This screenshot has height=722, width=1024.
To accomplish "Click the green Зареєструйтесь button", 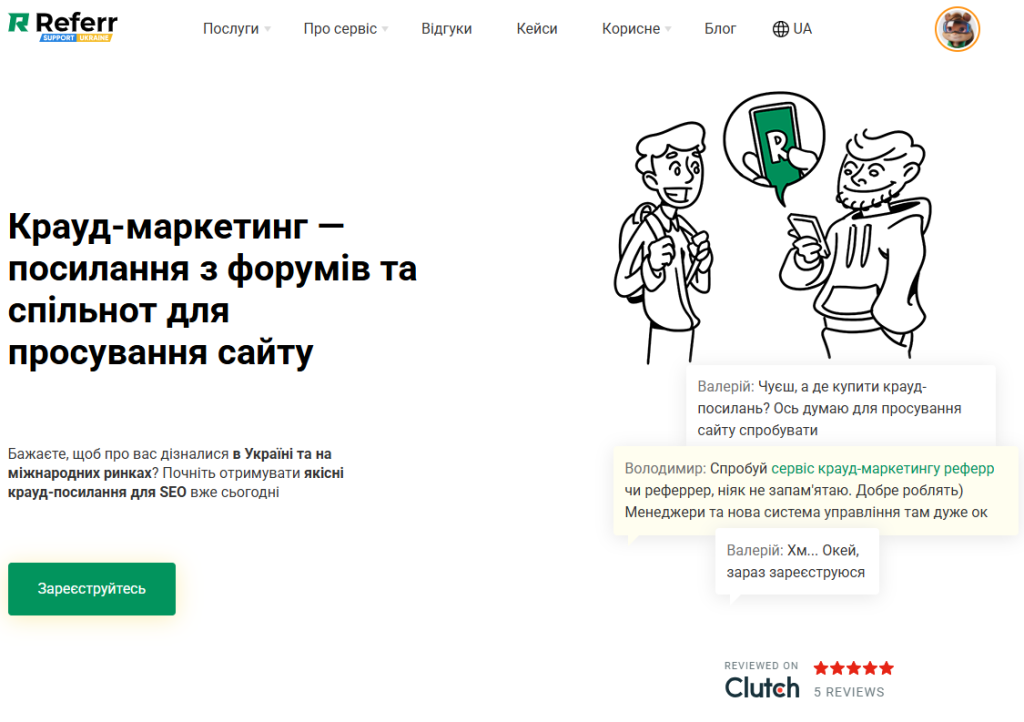I will 92,589.
